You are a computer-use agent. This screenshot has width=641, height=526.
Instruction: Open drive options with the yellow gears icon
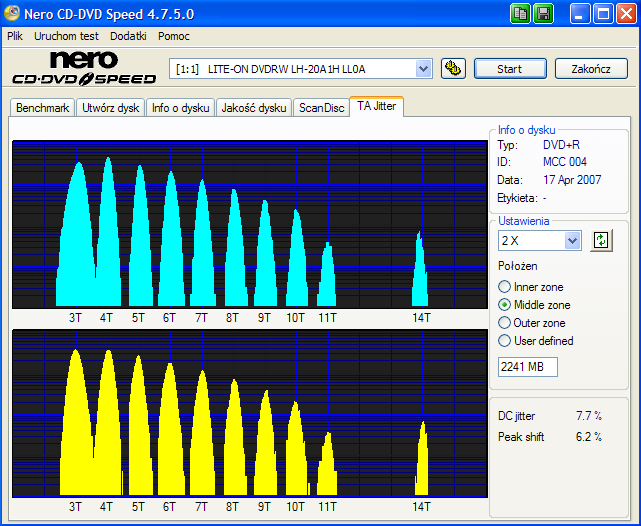pyautogui.click(x=454, y=69)
